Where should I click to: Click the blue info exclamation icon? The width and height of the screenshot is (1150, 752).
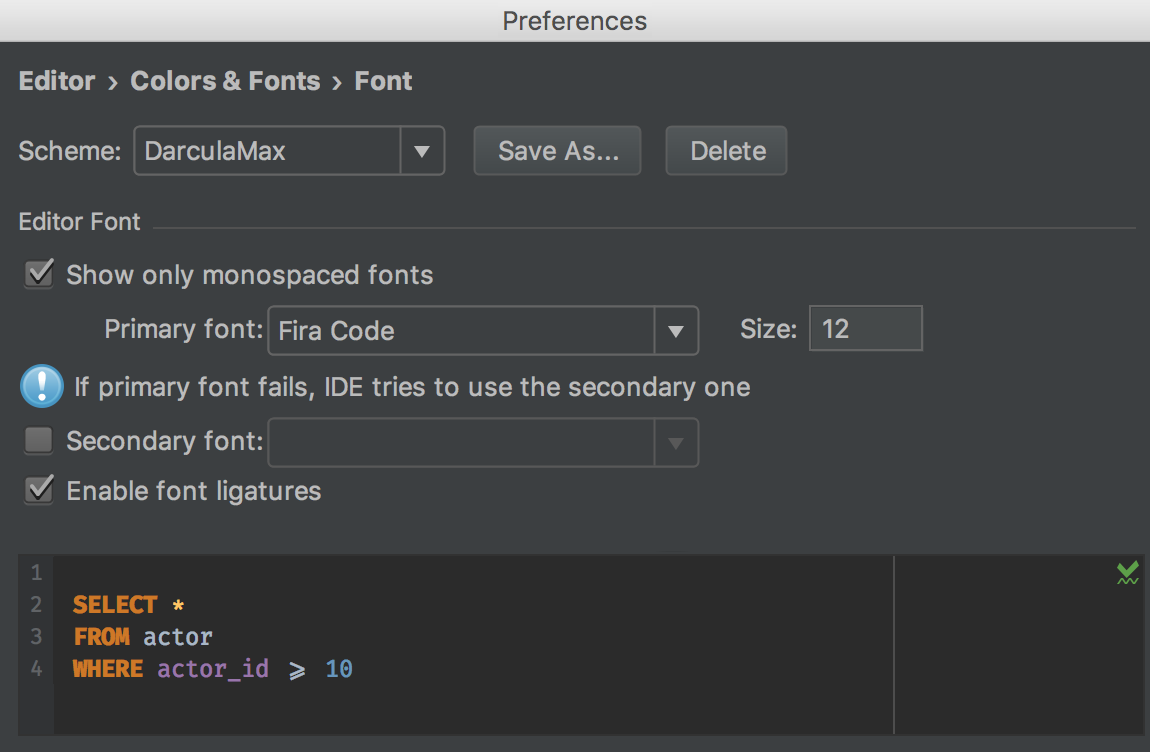42,386
